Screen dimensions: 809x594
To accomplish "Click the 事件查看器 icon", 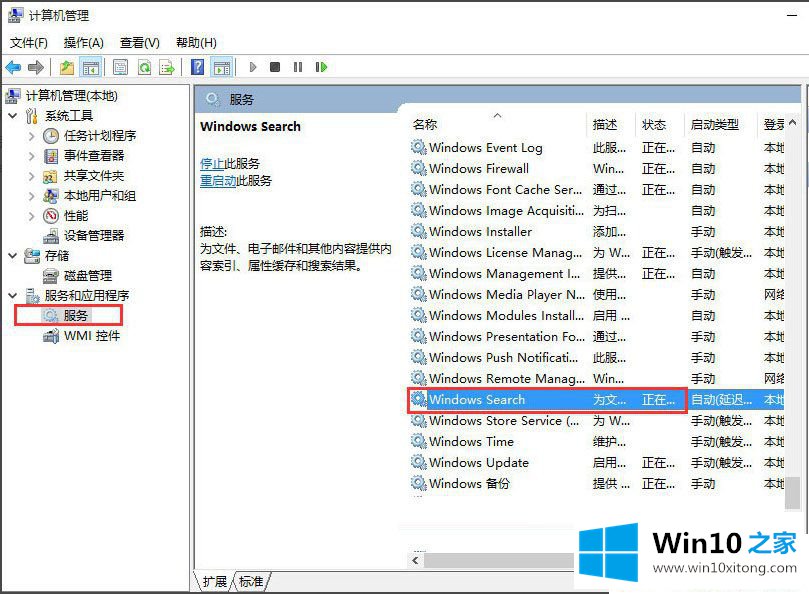I will tap(51, 156).
